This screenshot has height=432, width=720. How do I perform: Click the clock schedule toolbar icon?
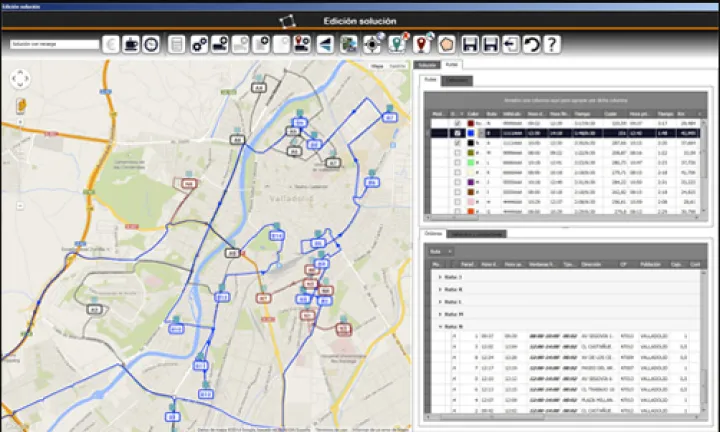pyautogui.click(x=150, y=44)
